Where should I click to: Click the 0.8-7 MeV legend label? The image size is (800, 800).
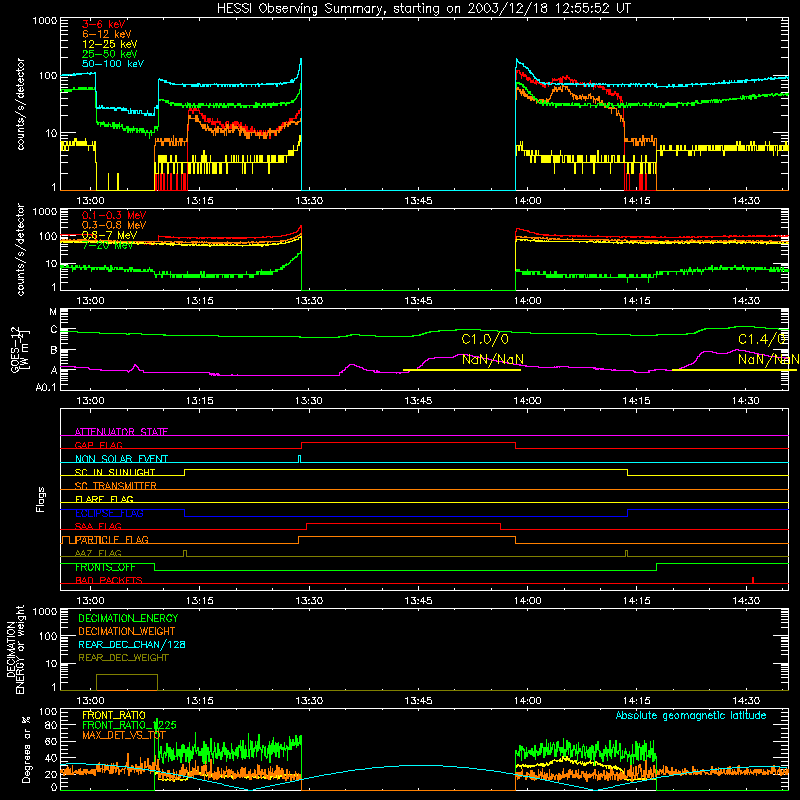[109, 235]
